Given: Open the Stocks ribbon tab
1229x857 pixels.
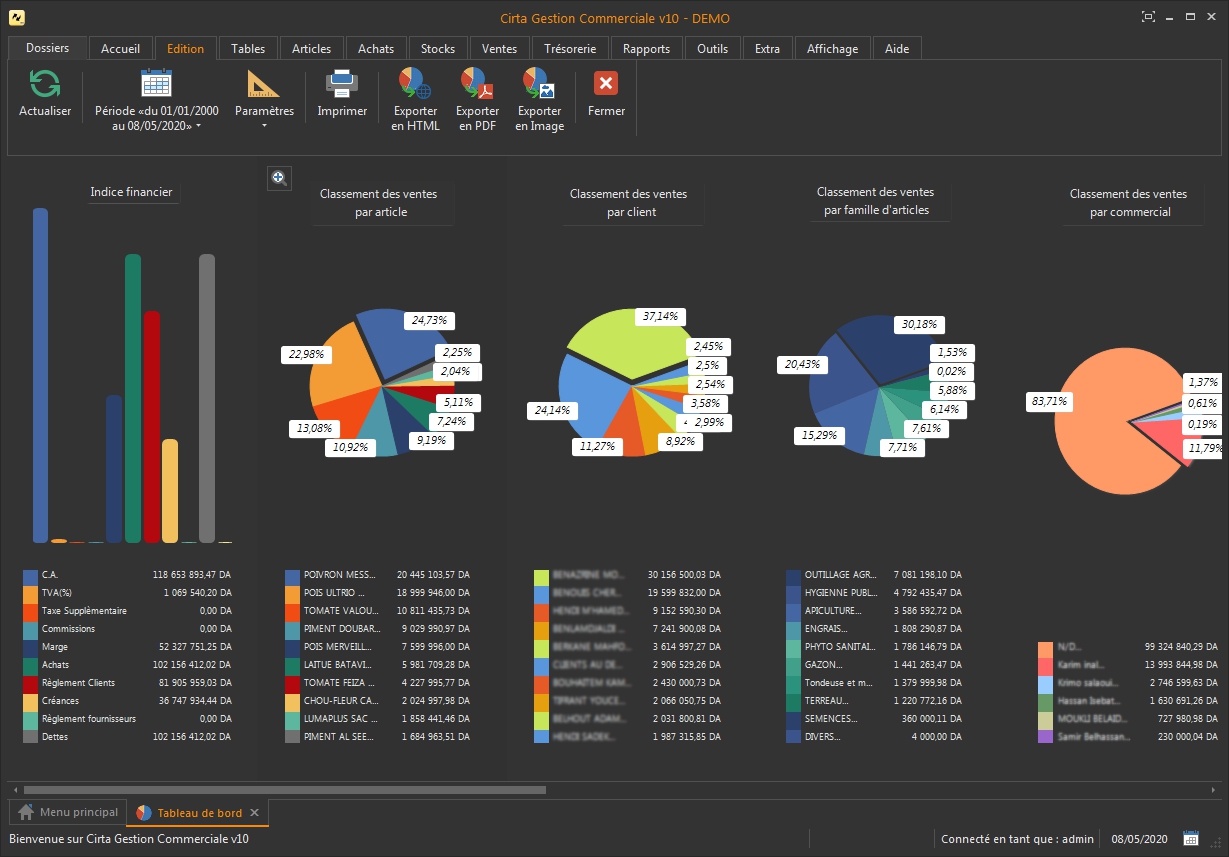Looking at the screenshot, I should (x=438, y=48).
